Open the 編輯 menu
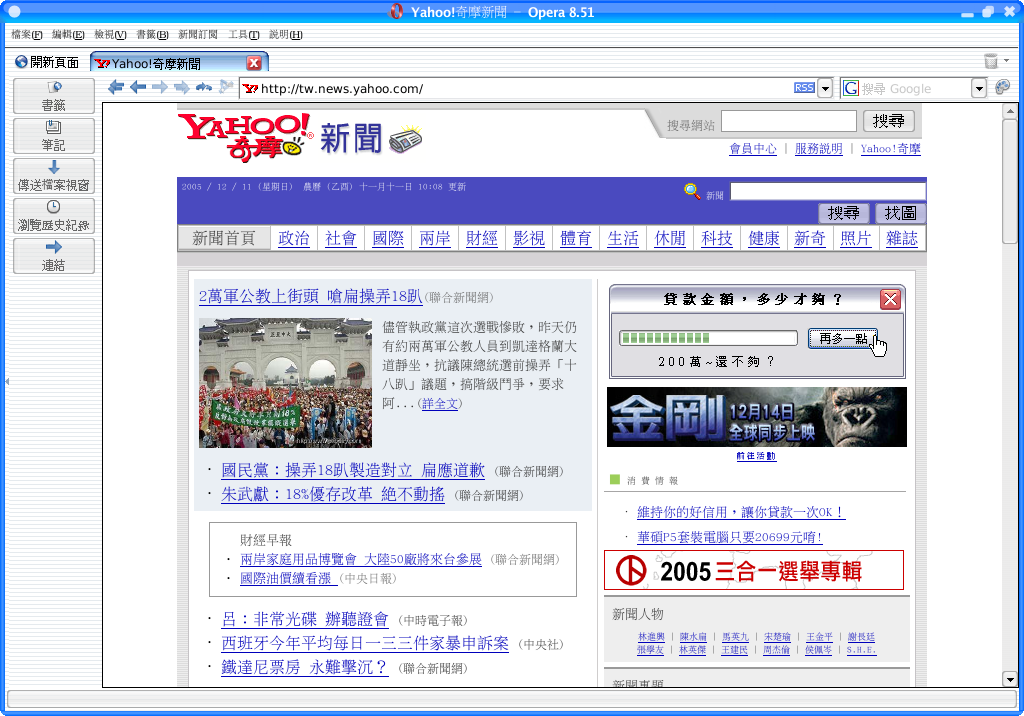The image size is (1024, 716). (68, 35)
